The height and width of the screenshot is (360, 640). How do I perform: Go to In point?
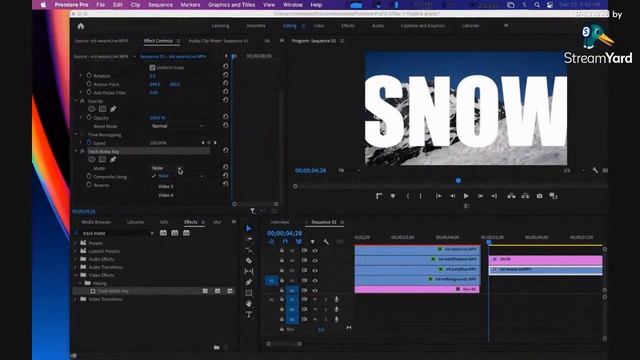pyautogui.click(x=439, y=196)
